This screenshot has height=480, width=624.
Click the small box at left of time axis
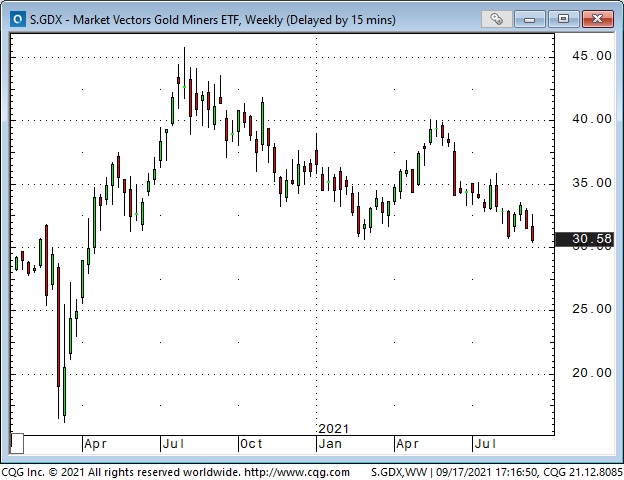point(17,443)
